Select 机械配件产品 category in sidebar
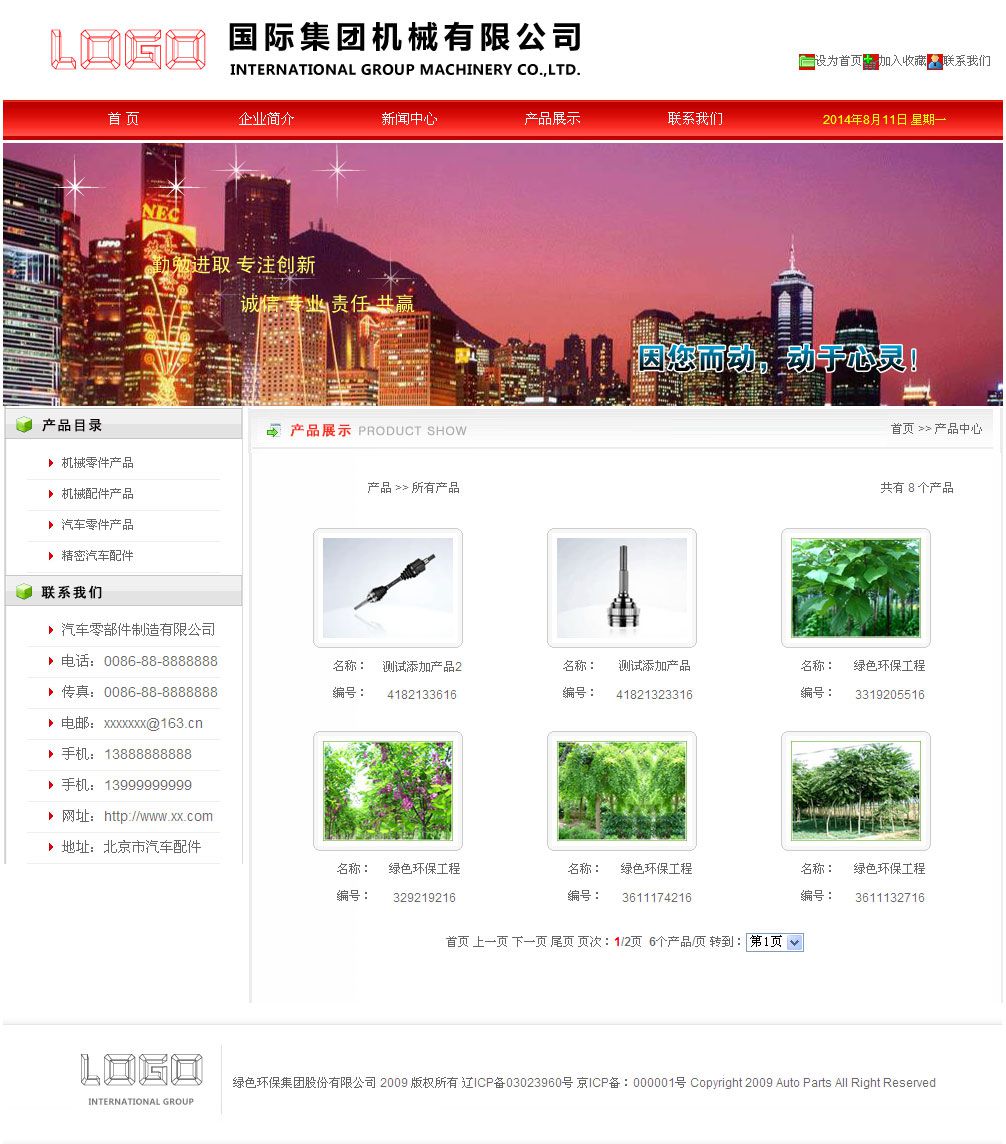The width and height of the screenshot is (1006, 1144). click(97, 494)
